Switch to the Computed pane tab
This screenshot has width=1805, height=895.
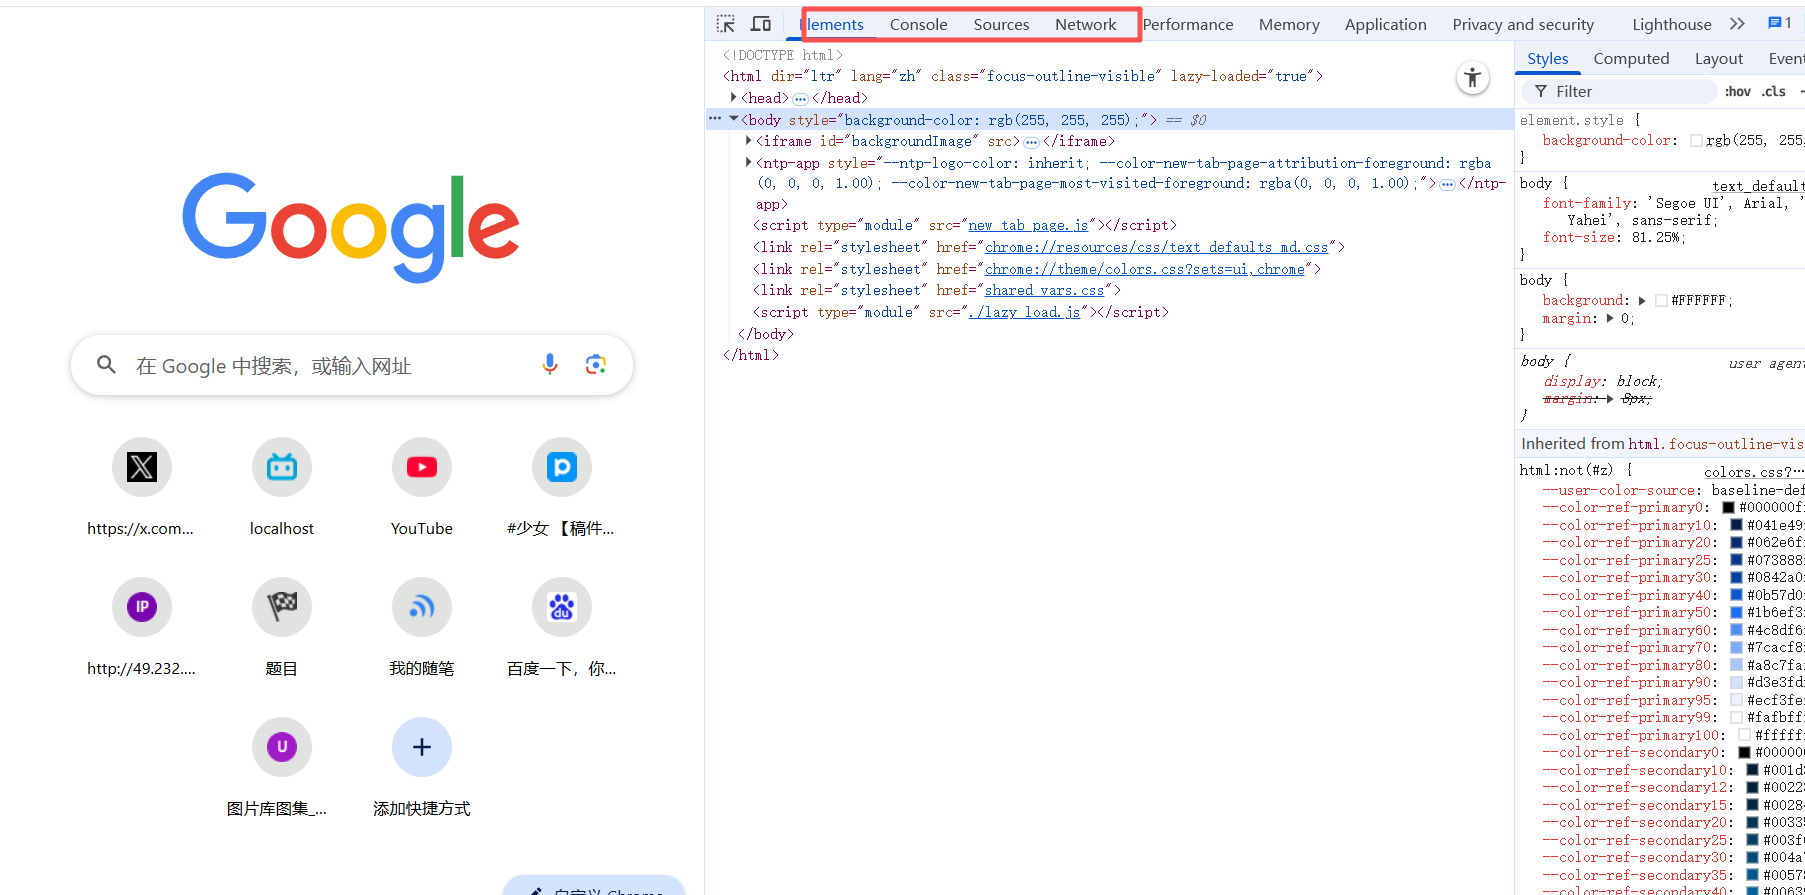point(1631,58)
